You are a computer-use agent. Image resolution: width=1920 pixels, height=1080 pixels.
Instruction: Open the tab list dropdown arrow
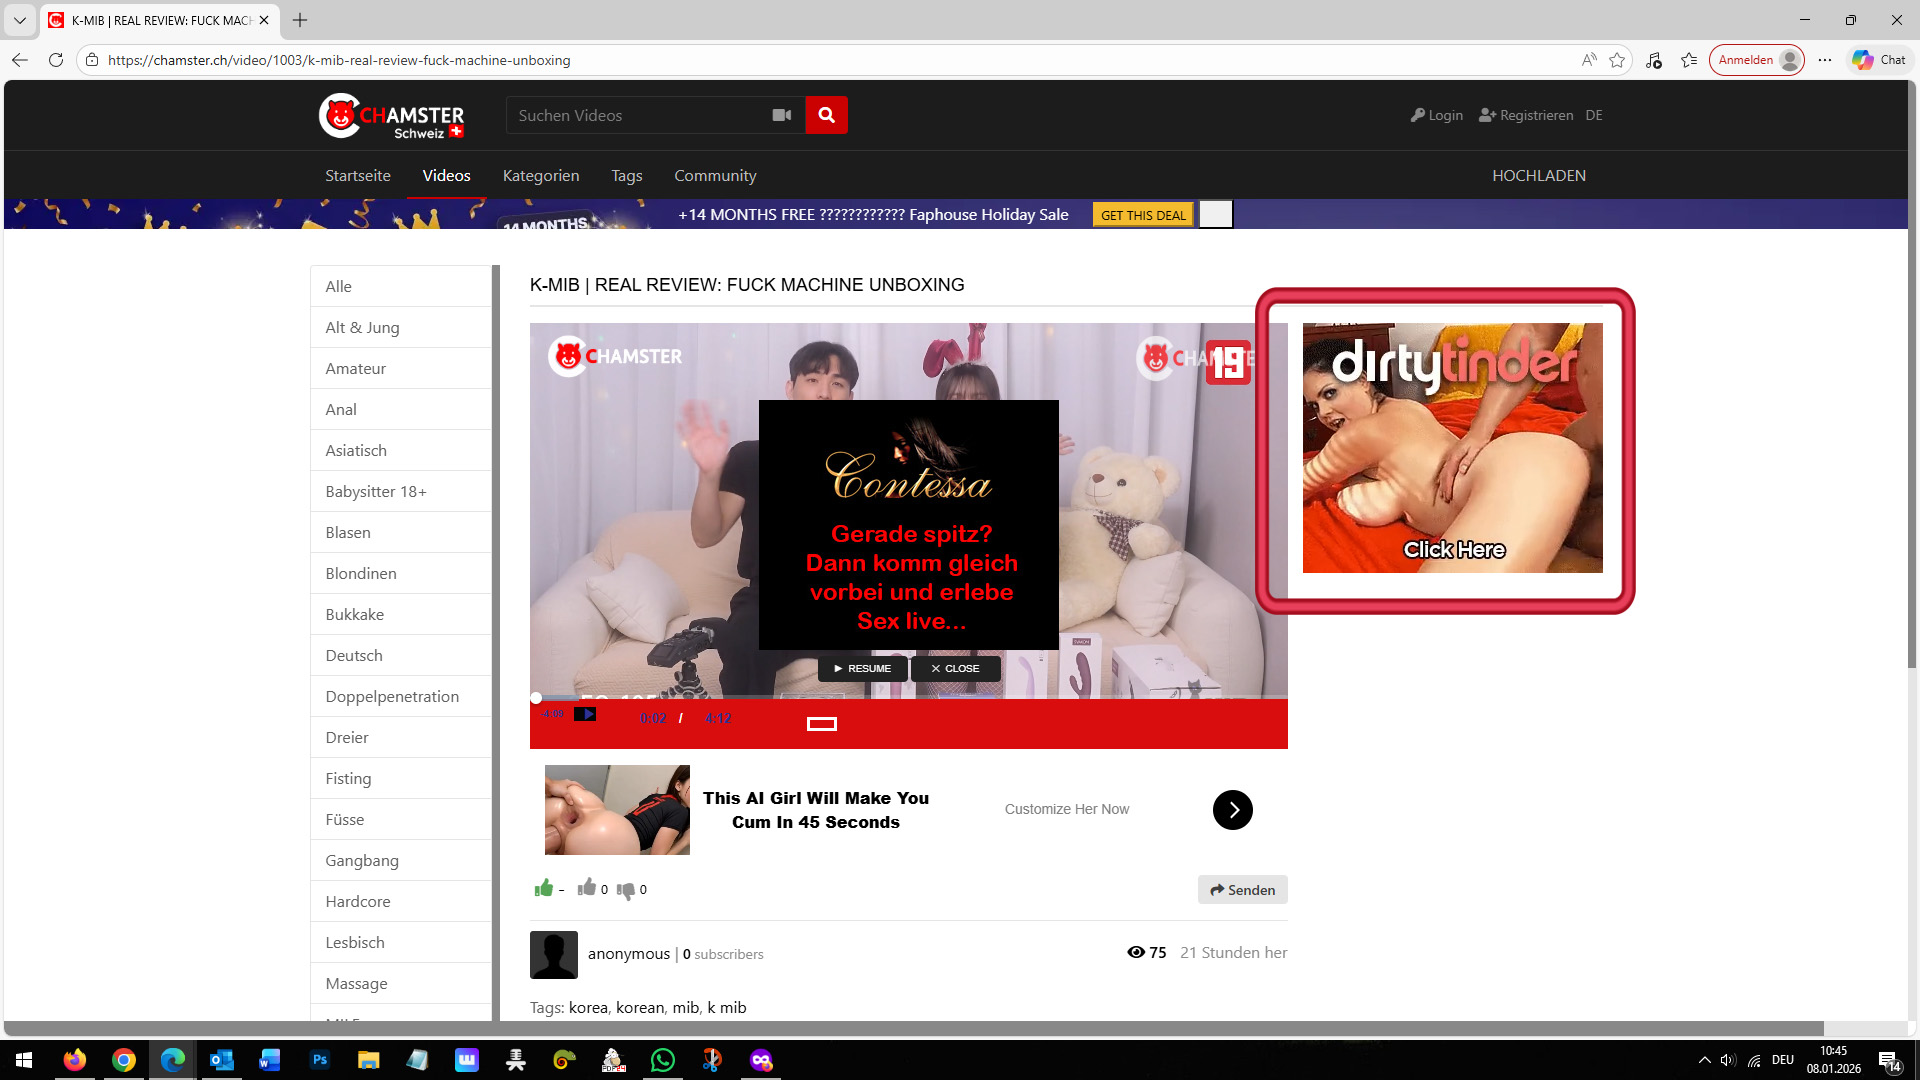point(19,20)
